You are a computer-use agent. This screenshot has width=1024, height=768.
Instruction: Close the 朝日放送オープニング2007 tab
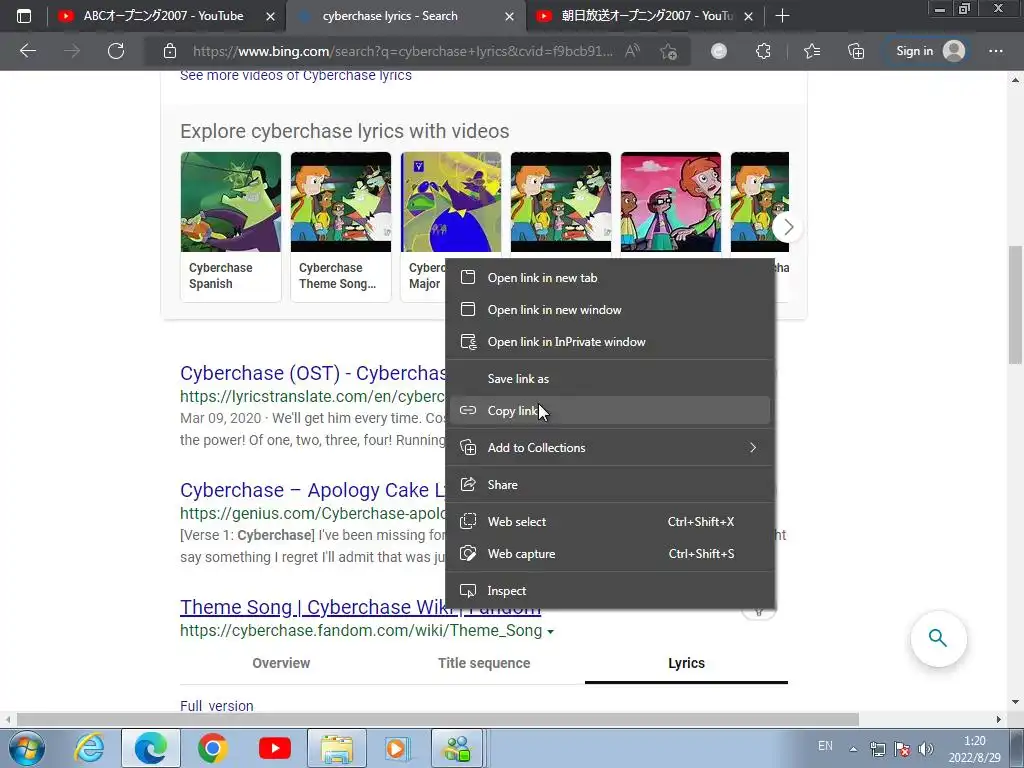749,16
